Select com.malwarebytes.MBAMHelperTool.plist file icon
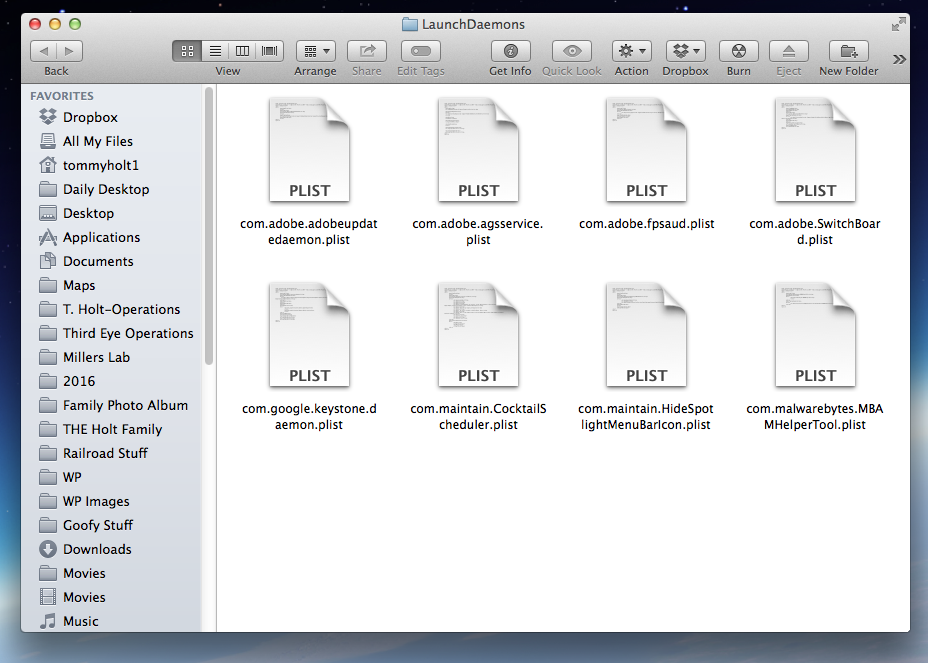The image size is (928, 663). click(815, 335)
